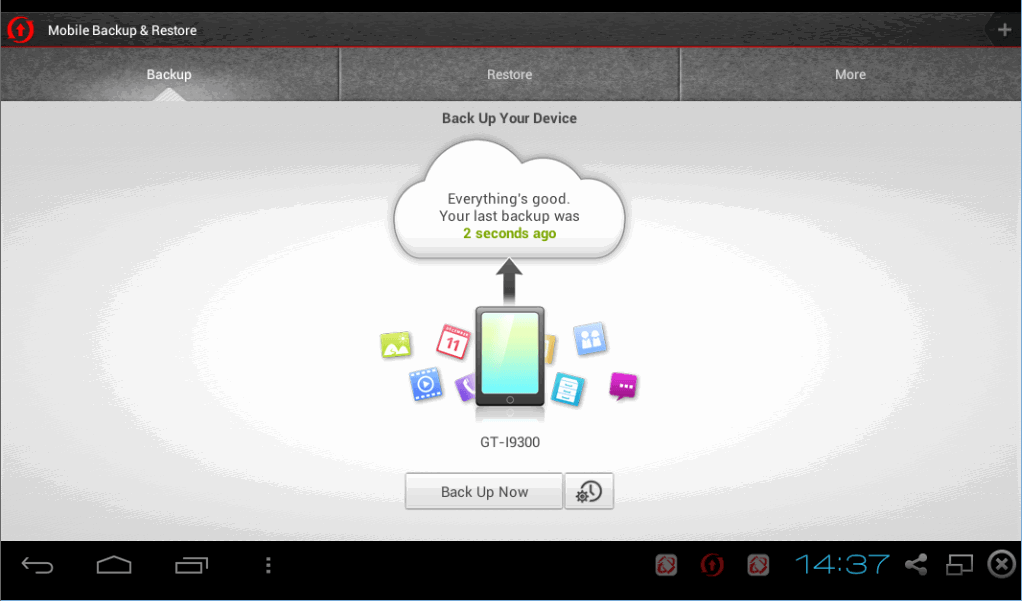This screenshot has height=601, width=1022.
Task: Click the blue video player icon
Action: pos(426,385)
